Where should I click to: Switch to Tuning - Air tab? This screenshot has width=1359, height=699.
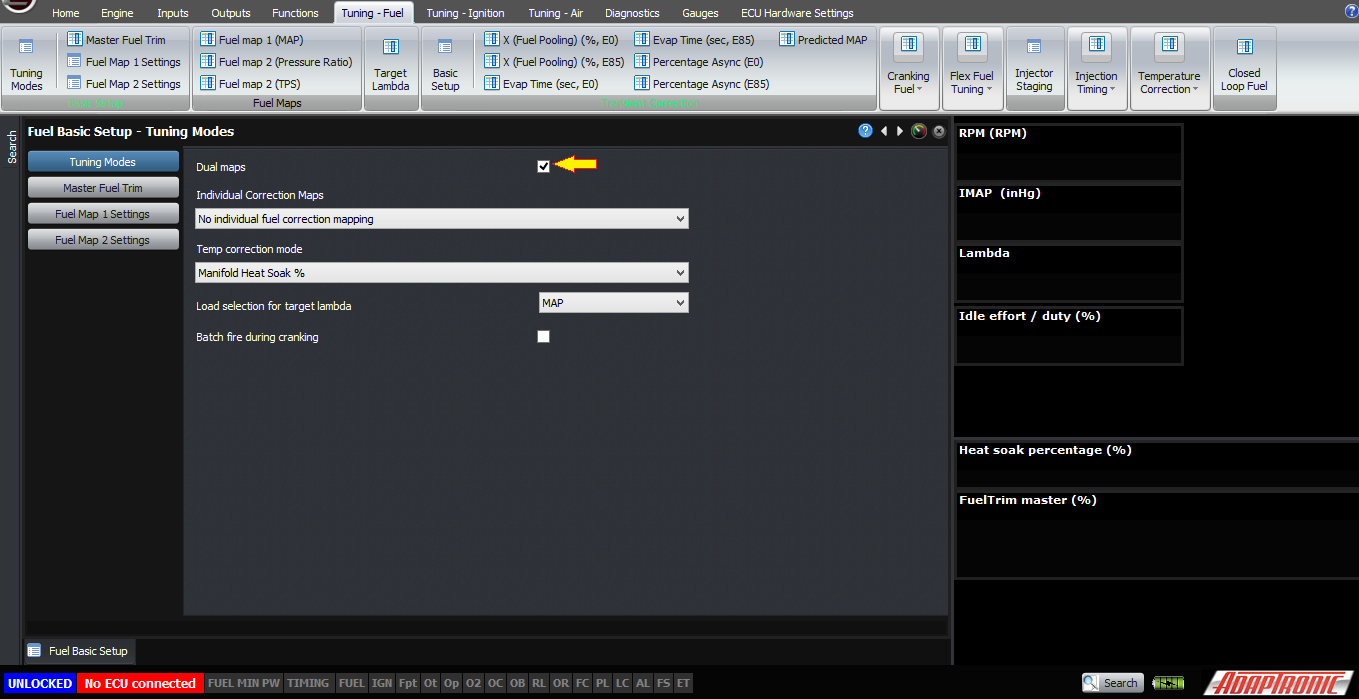(555, 13)
